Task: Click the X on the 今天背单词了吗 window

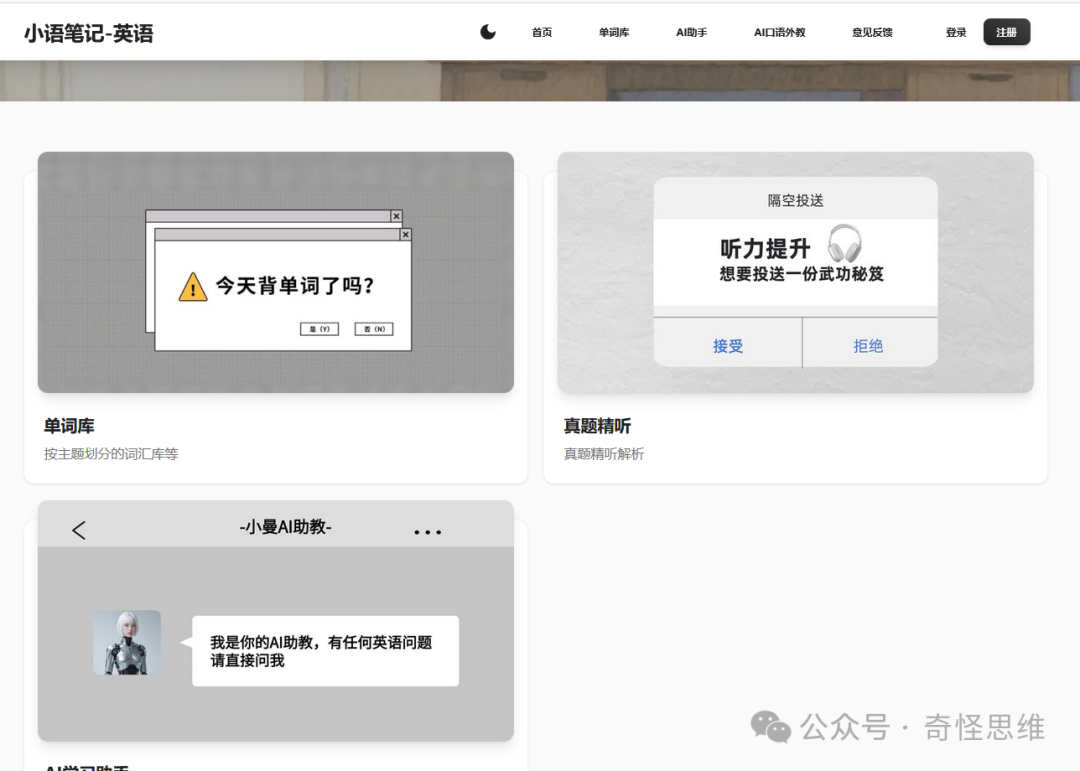Action: 405,234
